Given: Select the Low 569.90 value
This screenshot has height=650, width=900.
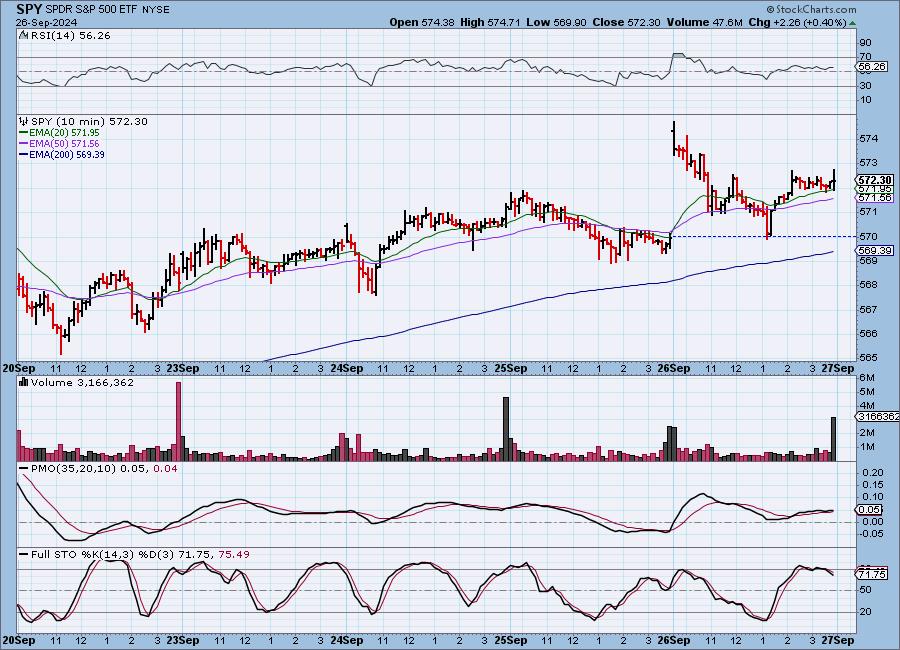Looking at the screenshot, I should click(x=556, y=22).
